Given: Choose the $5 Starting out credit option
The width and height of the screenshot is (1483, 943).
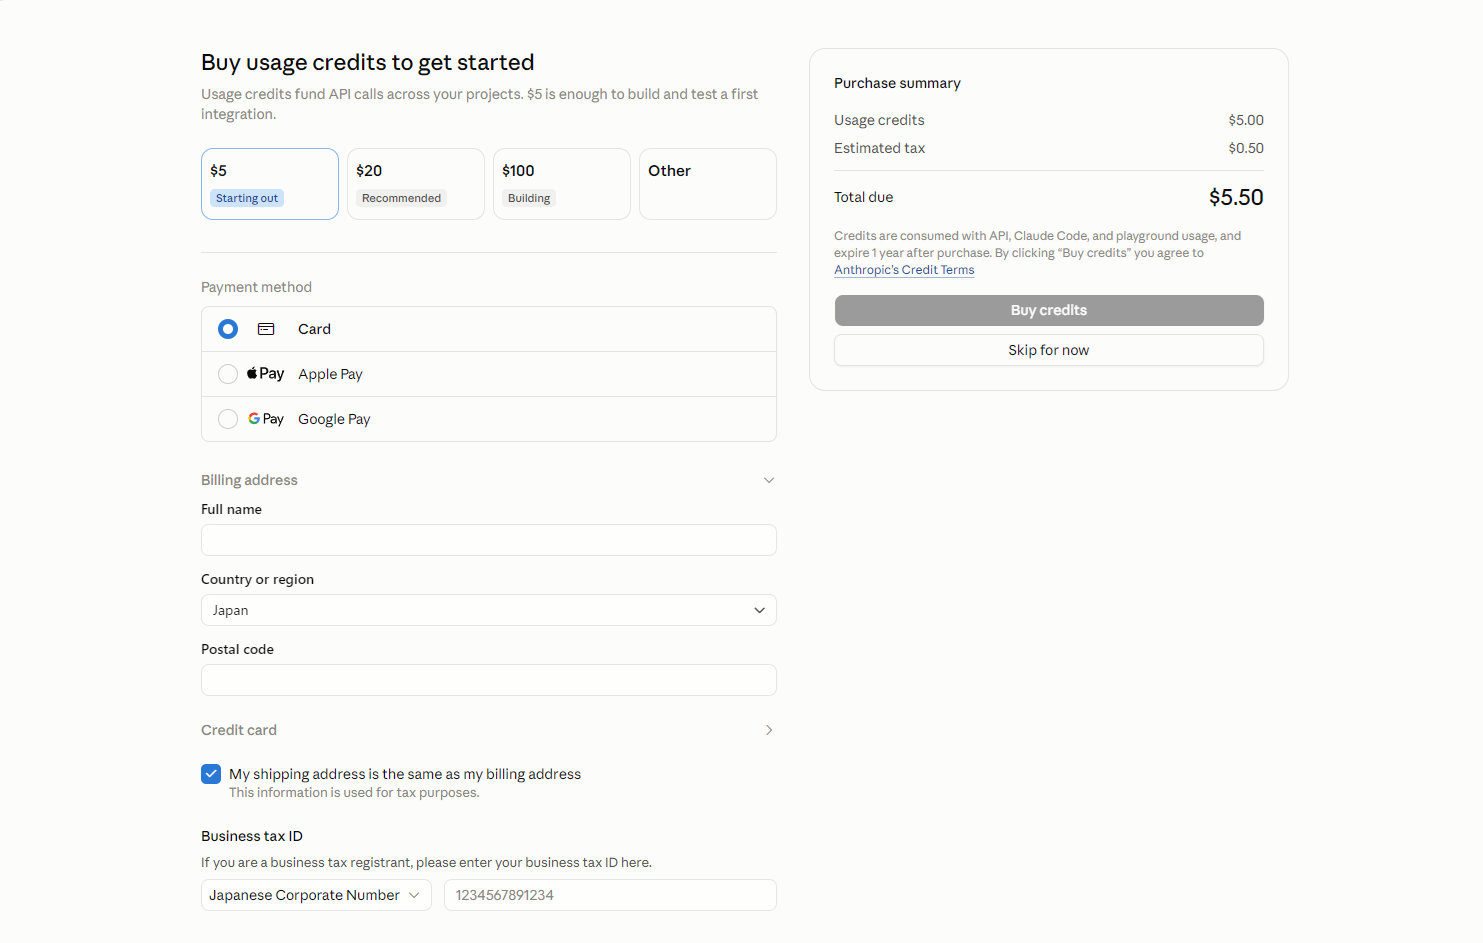Looking at the screenshot, I should click(x=270, y=184).
